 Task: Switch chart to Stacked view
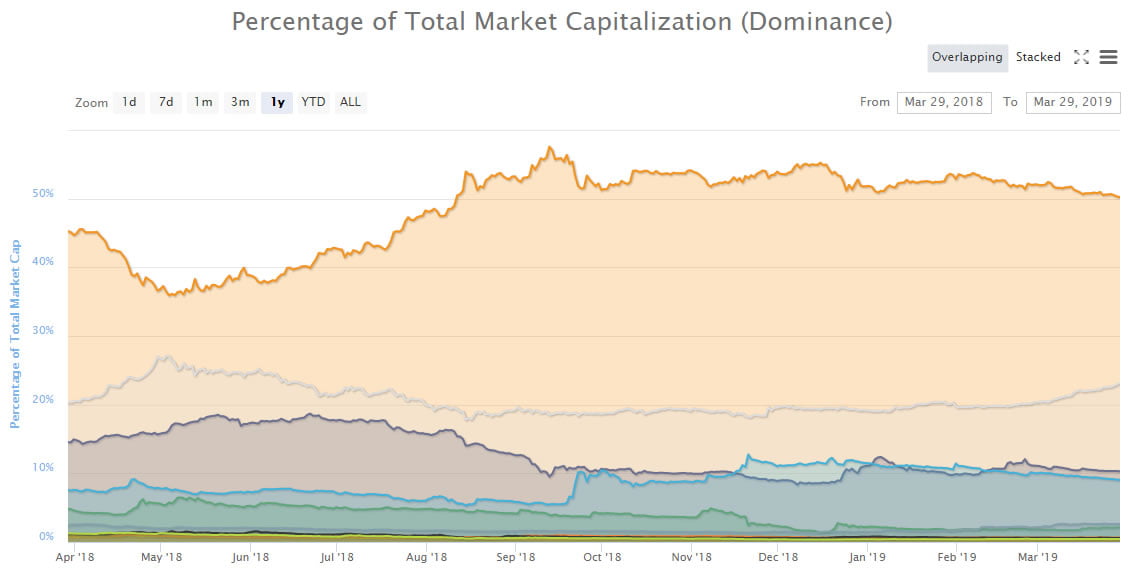[1038, 57]
